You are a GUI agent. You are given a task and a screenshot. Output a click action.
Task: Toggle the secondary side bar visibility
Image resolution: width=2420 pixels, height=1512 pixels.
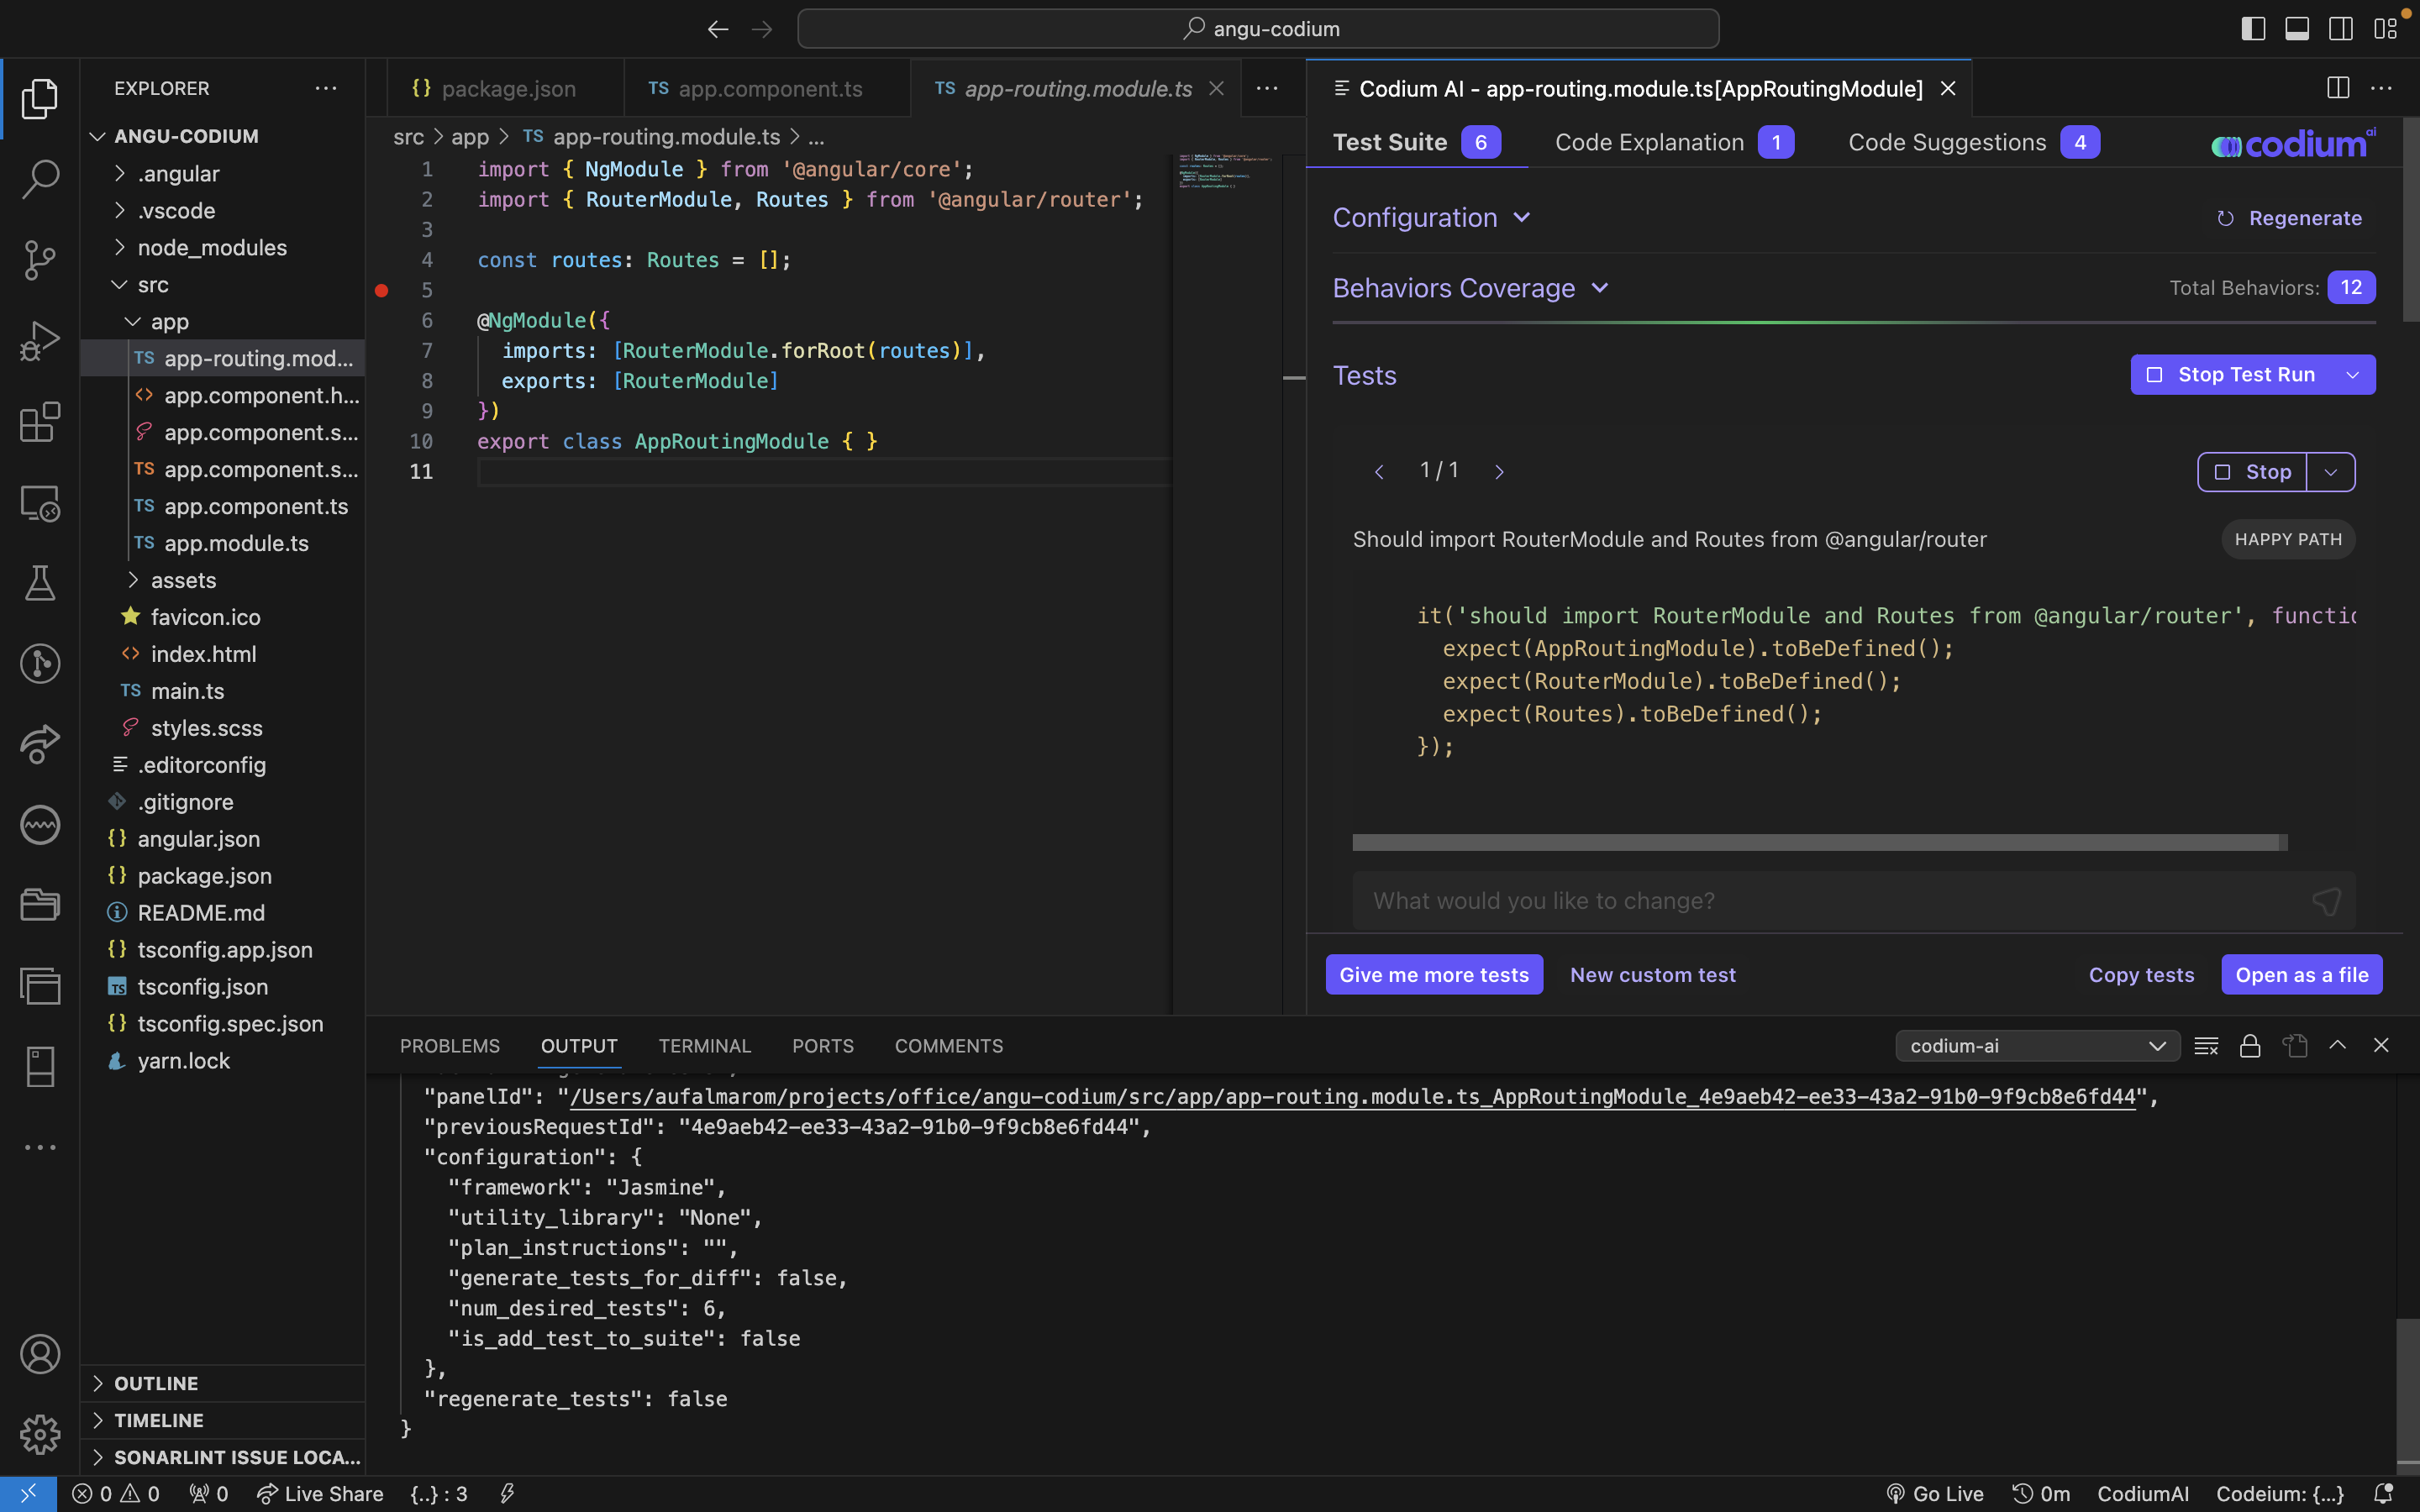pyautogui.click(x=2341, y=28)
